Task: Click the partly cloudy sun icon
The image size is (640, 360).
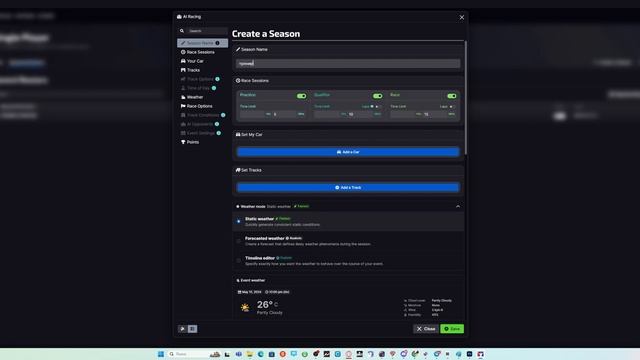Action: coord(245,308)
